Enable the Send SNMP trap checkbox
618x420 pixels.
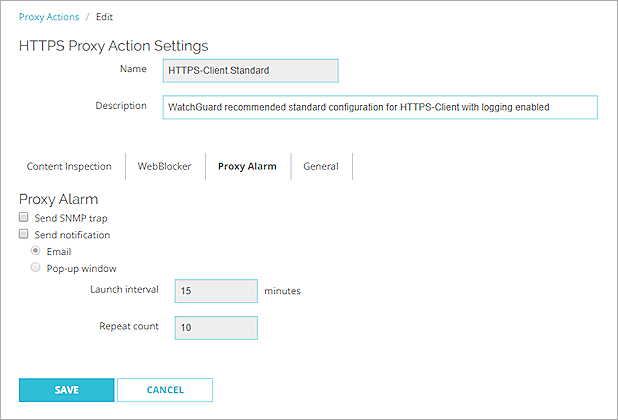(24, 217)
